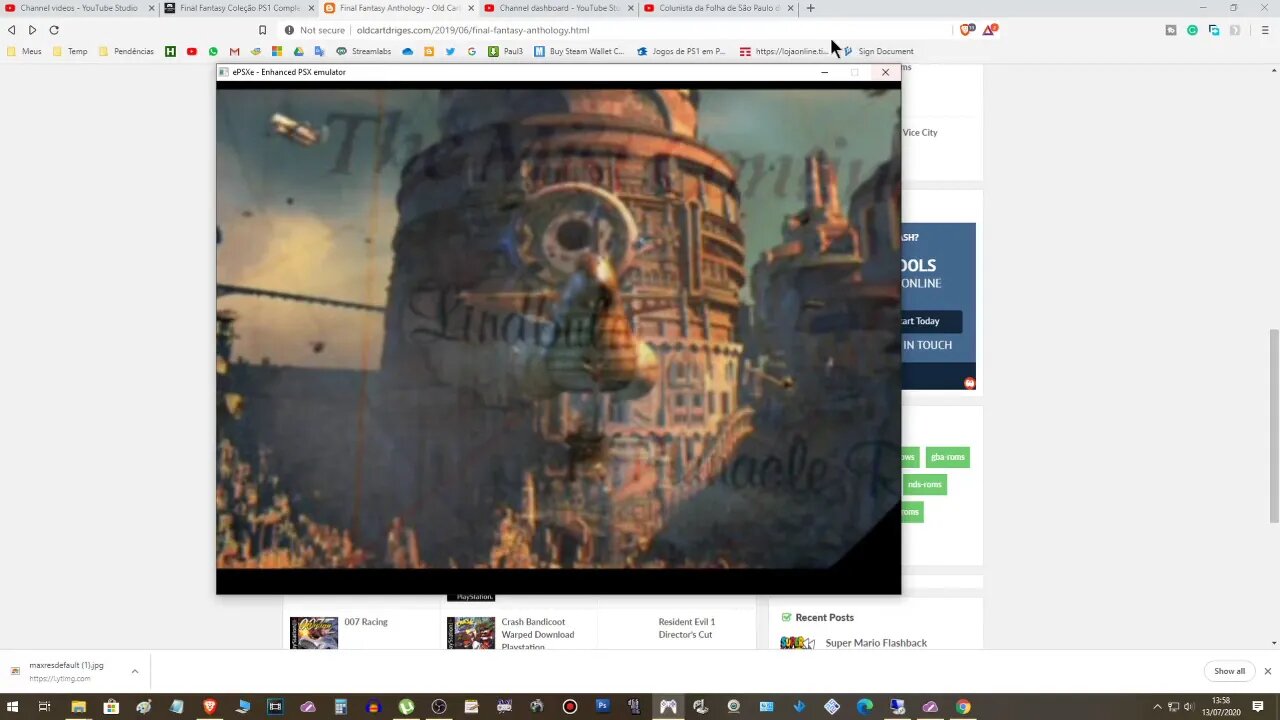1280x720 pixels.
Task: Click the gba-roms tag
Action: coord(948,457)
